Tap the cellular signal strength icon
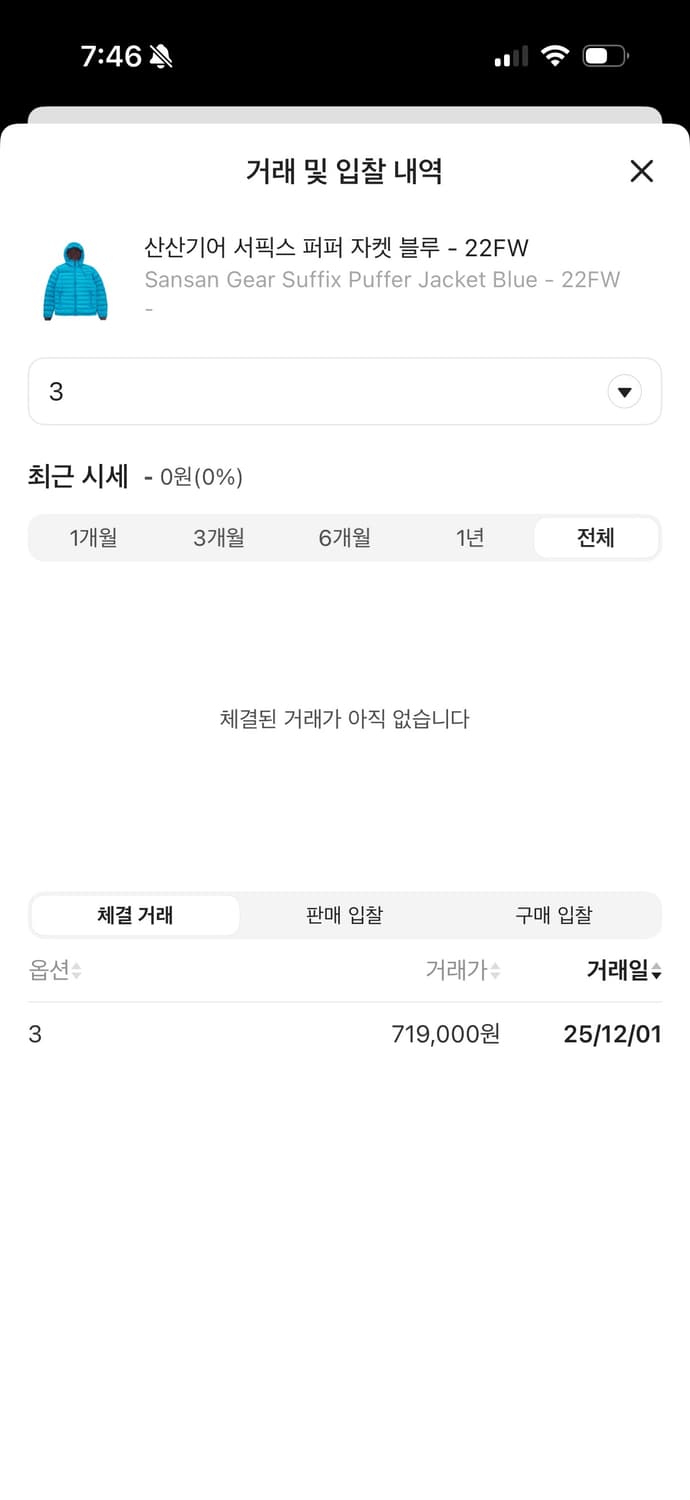The height and width of the screenshot is (1500, 690). 509,57
